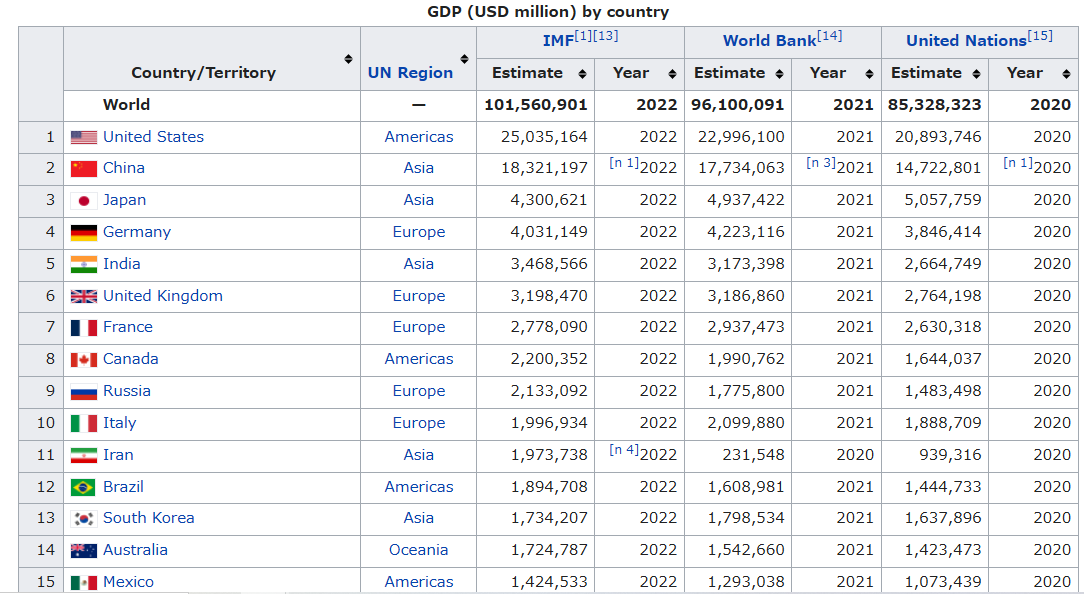Click the Canada flag icon
This screenshot has height=594, width=1084.
coord(84,360)
